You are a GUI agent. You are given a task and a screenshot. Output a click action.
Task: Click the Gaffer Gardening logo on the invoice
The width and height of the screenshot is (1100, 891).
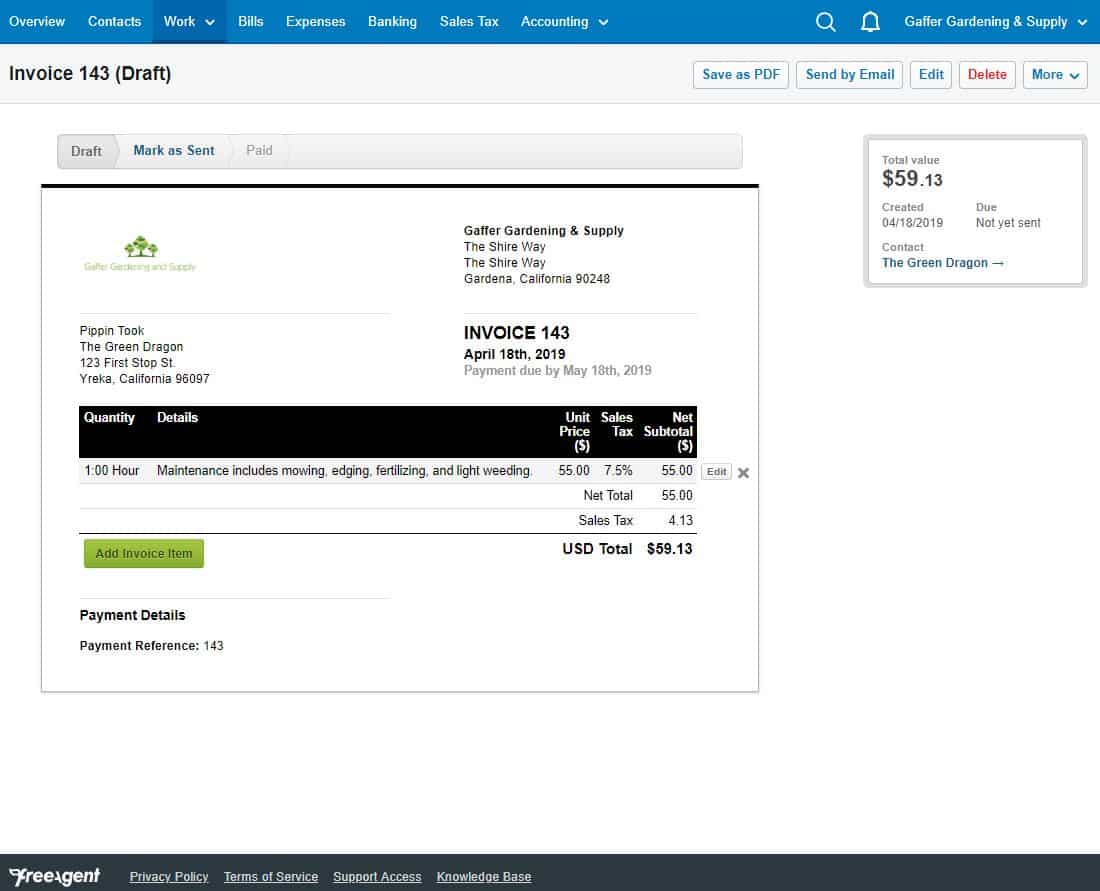tap(140, 253)
